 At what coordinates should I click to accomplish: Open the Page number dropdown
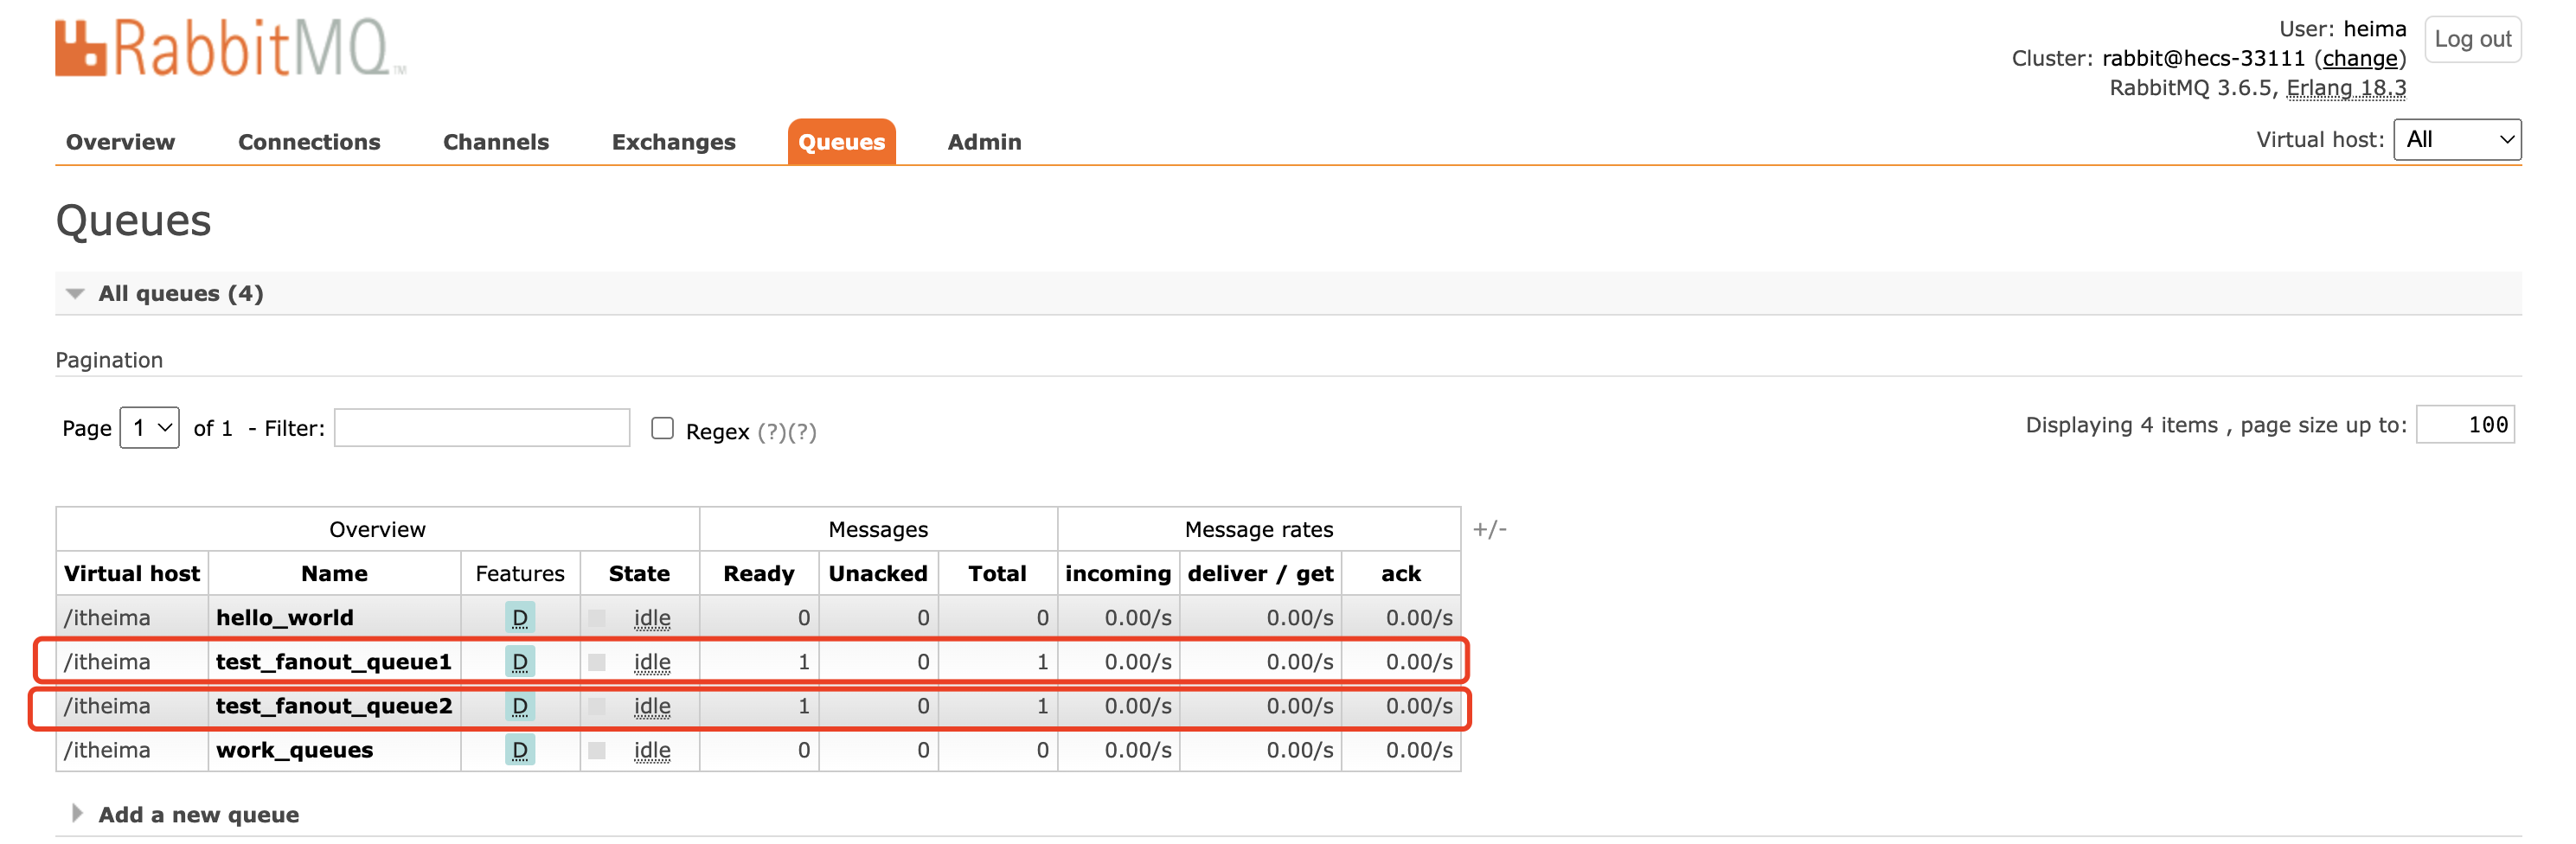pos(149,428)
